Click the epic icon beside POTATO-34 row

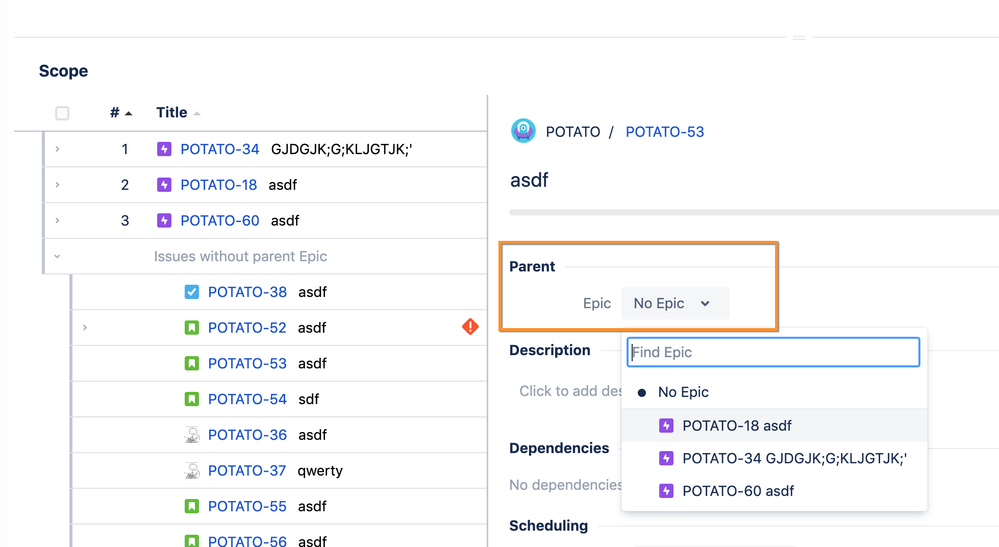click(164, 149)
